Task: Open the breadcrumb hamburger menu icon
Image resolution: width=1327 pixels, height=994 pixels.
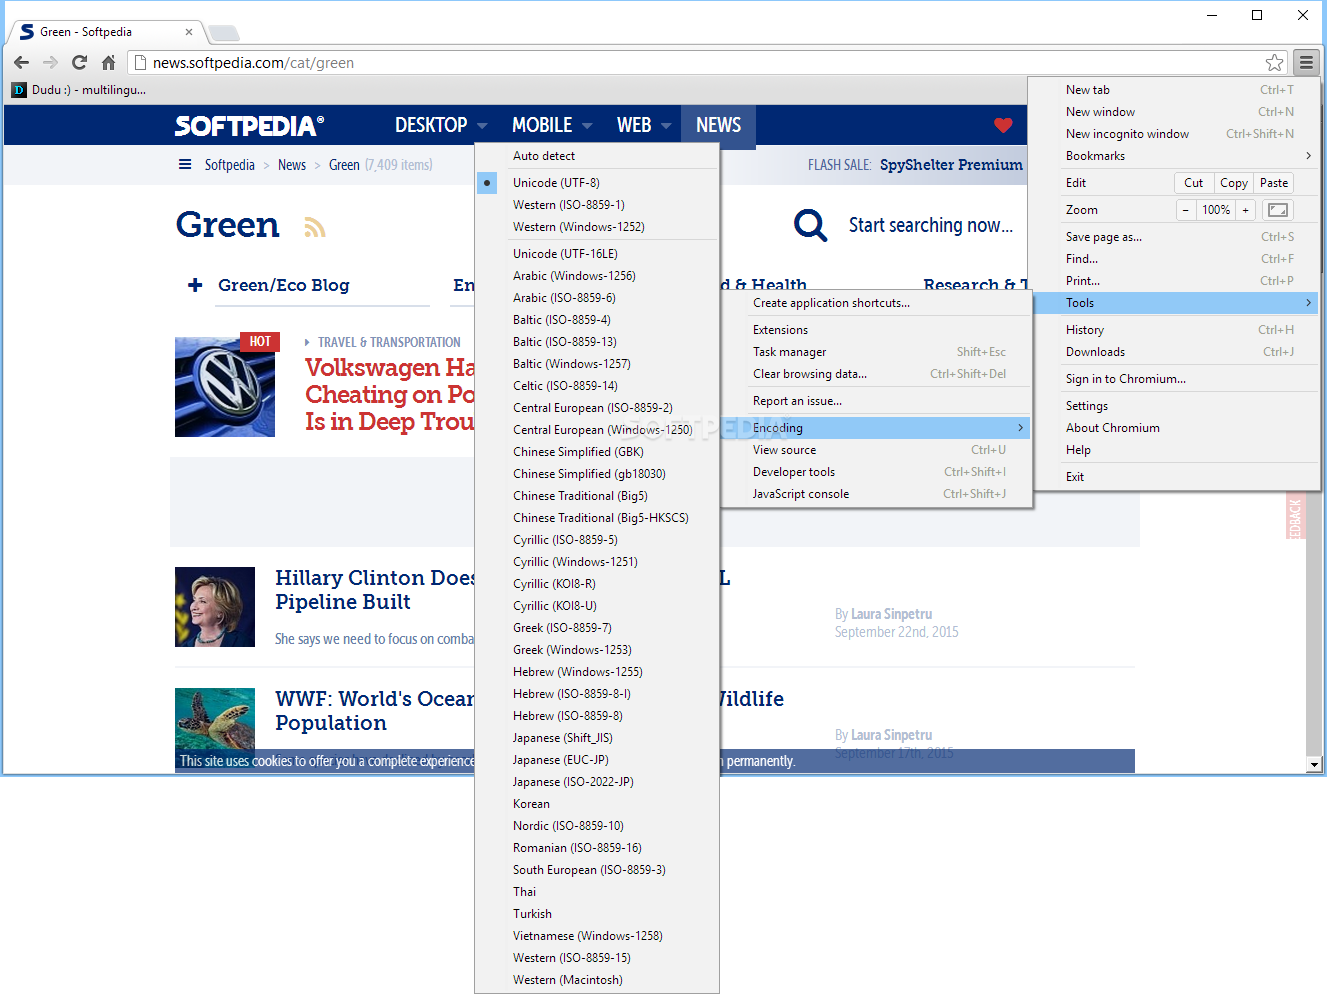Action: tap(185, 165)
